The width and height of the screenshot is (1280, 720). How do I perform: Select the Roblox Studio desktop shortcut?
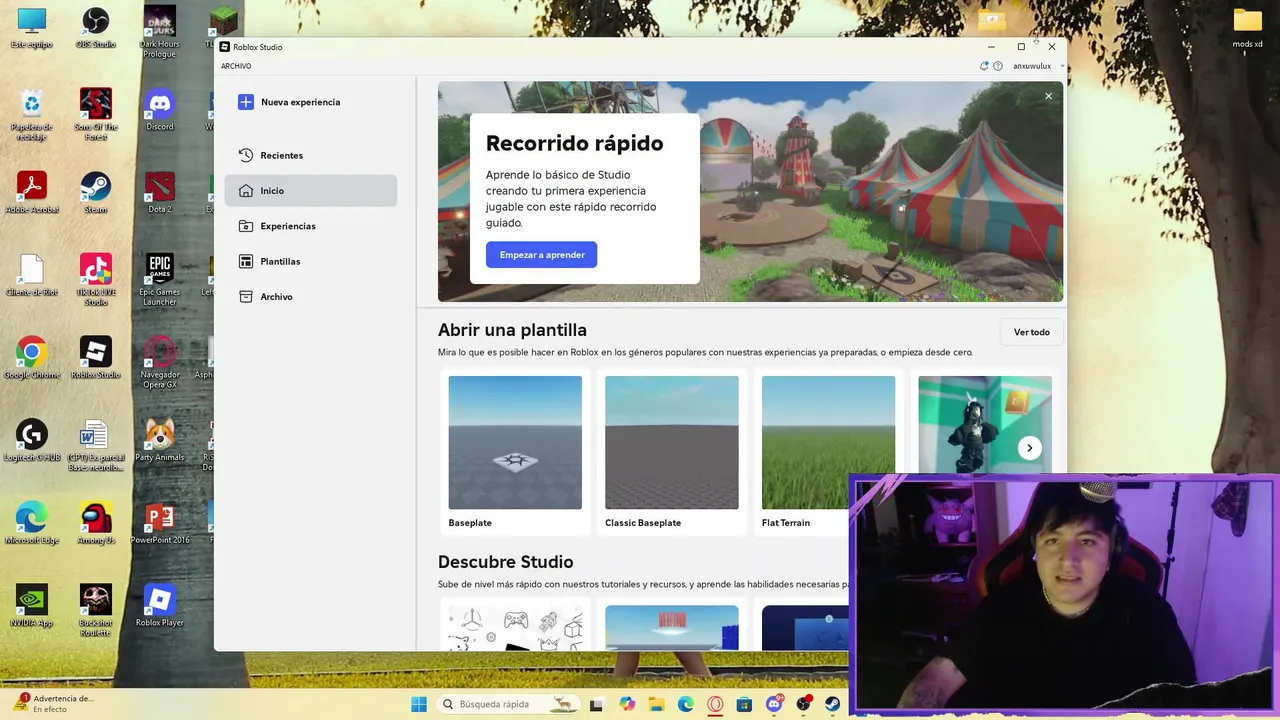coord(96,358)
